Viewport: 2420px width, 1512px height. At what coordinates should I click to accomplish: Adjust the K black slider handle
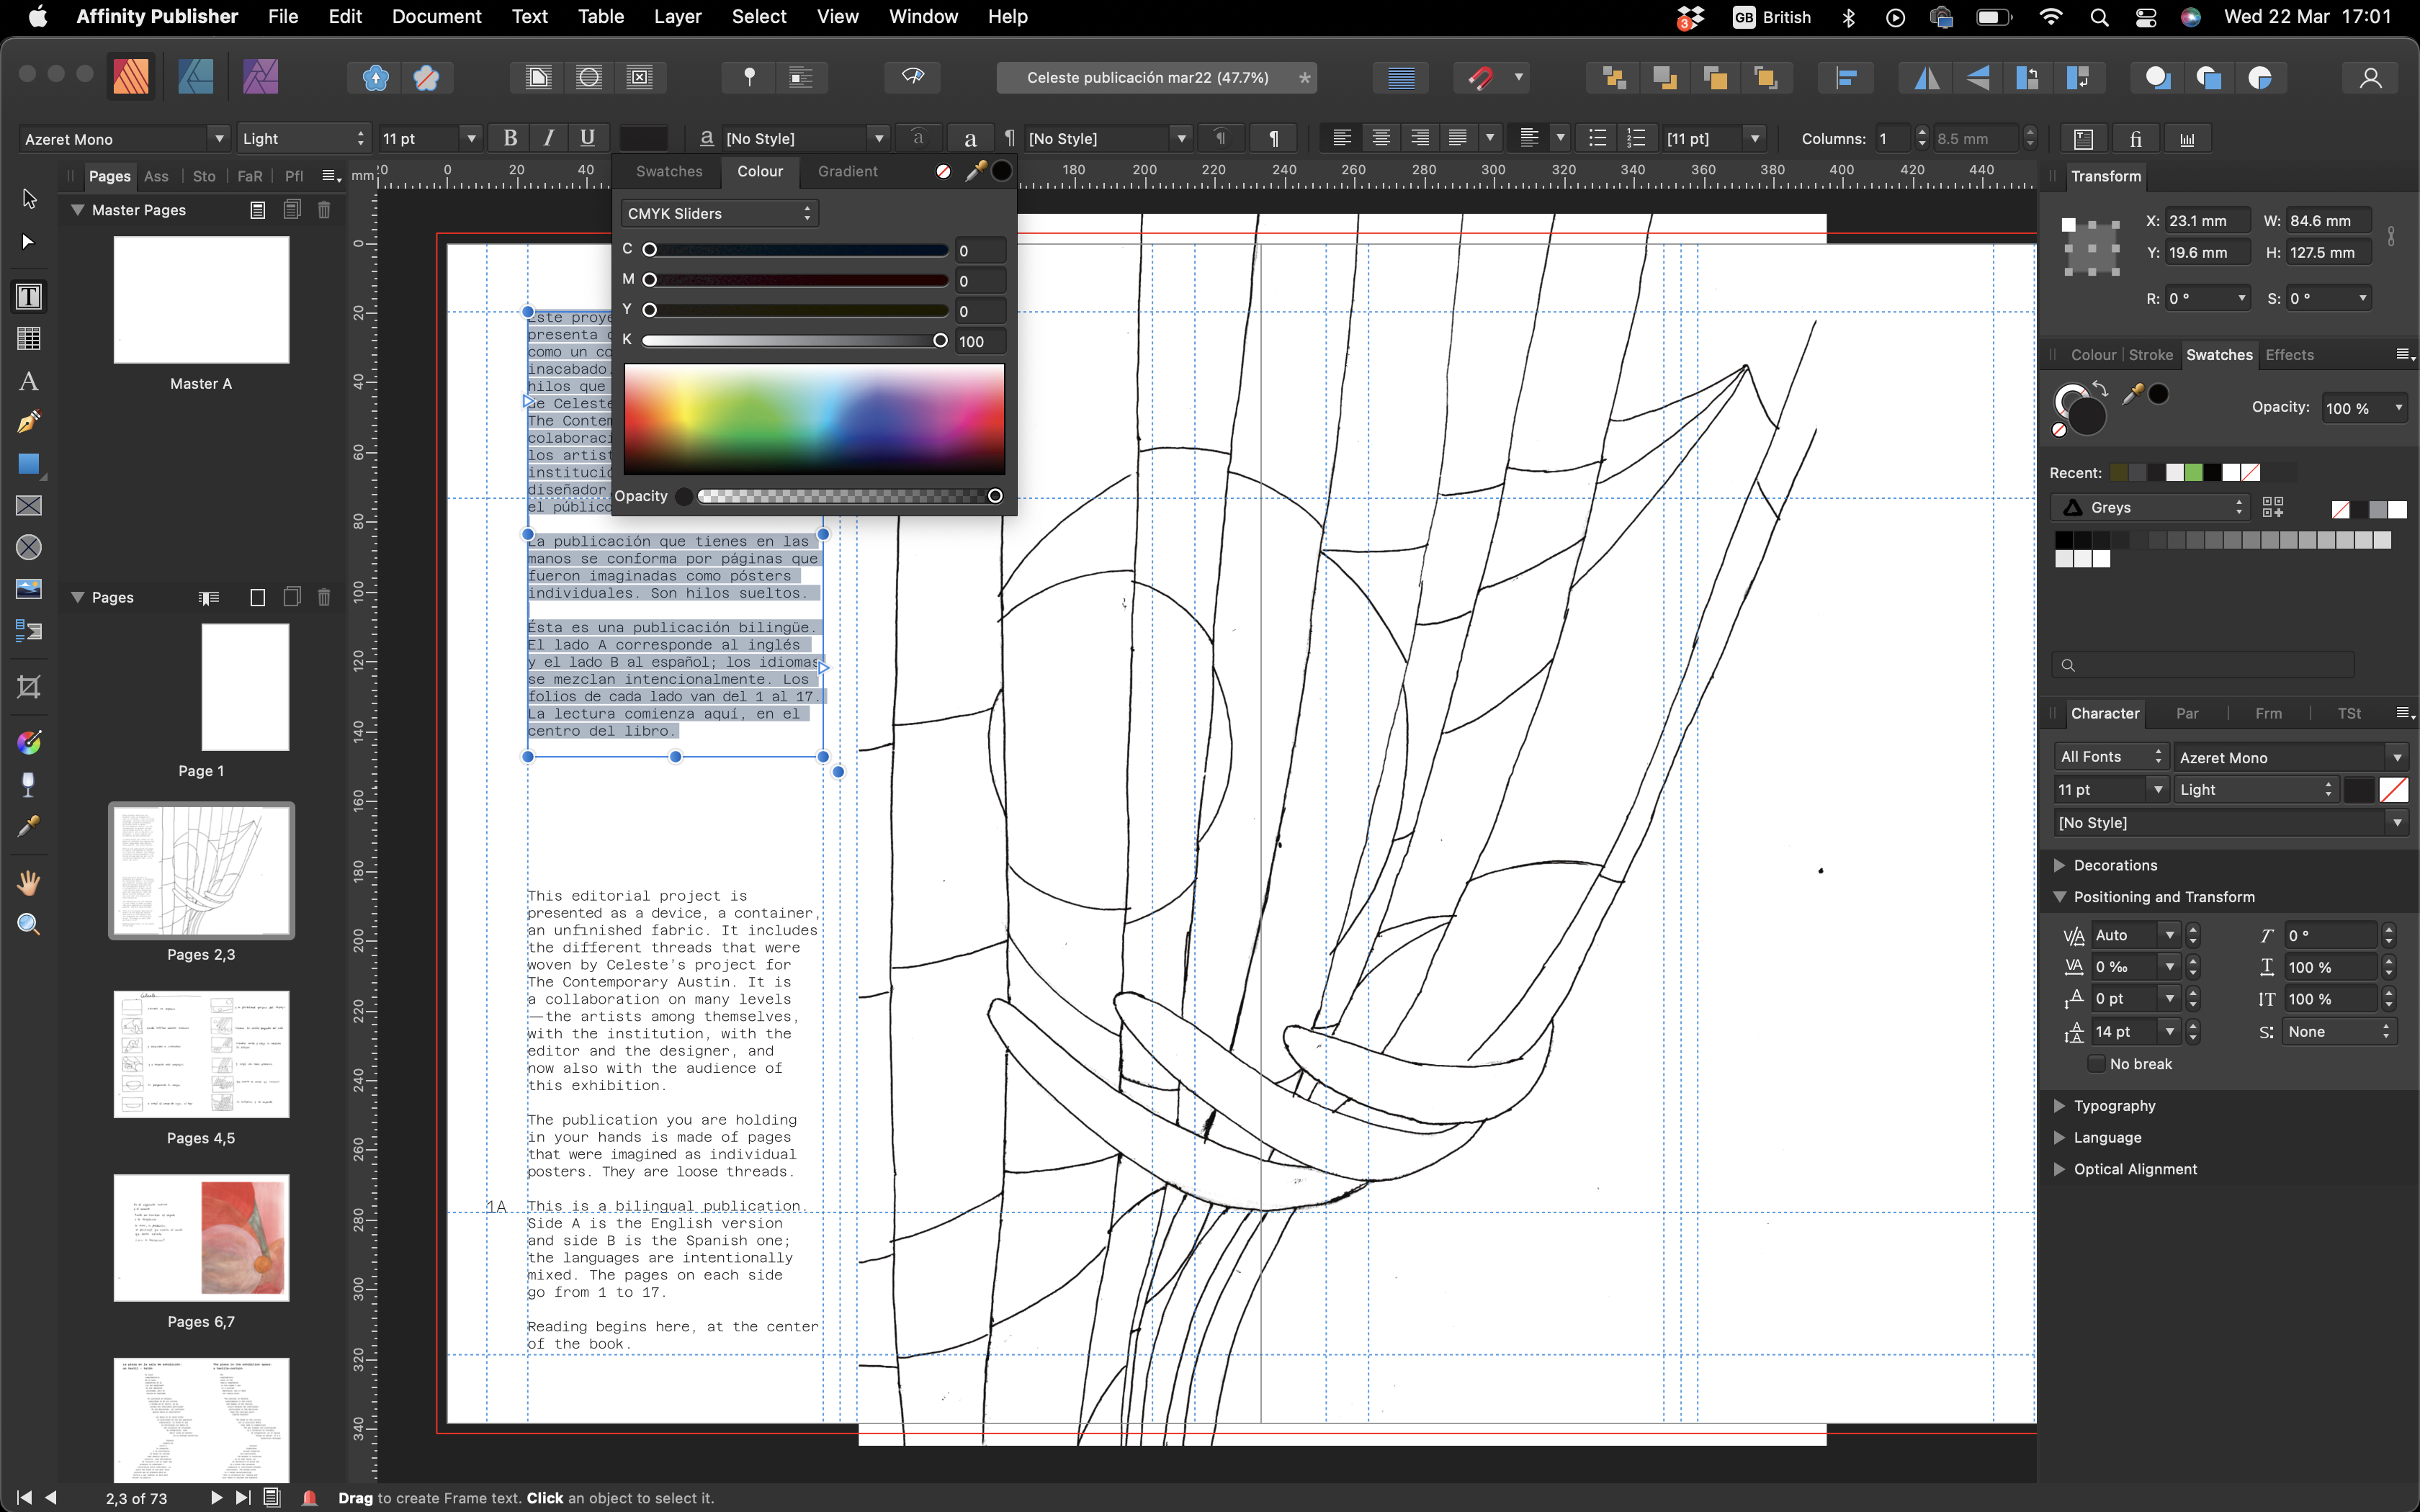(x=940, y=341)
